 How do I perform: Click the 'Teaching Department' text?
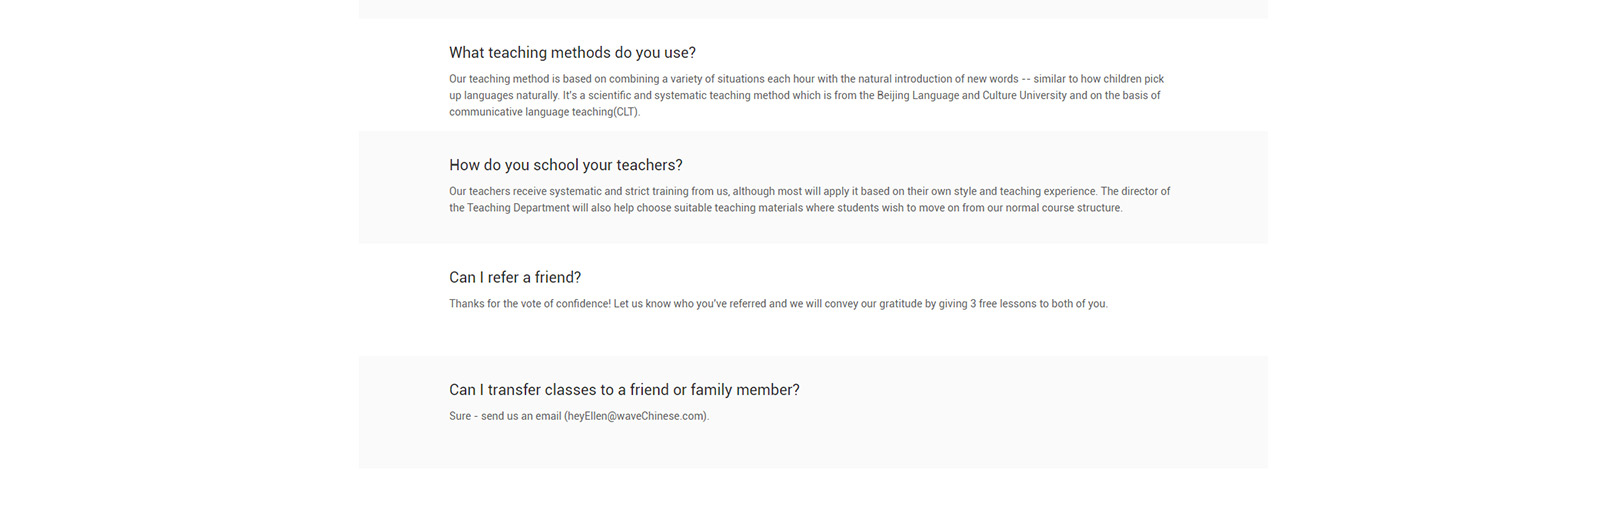[x=518, y=208]
